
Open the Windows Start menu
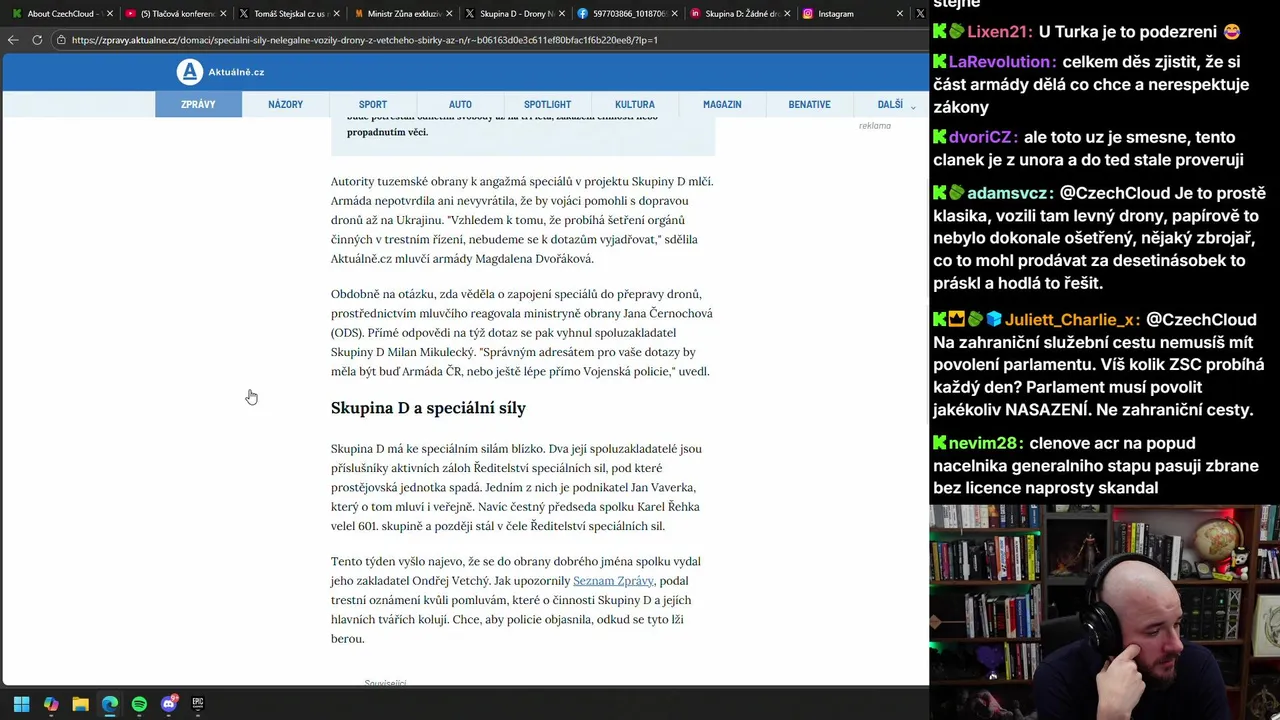click(x=21, y=704)
